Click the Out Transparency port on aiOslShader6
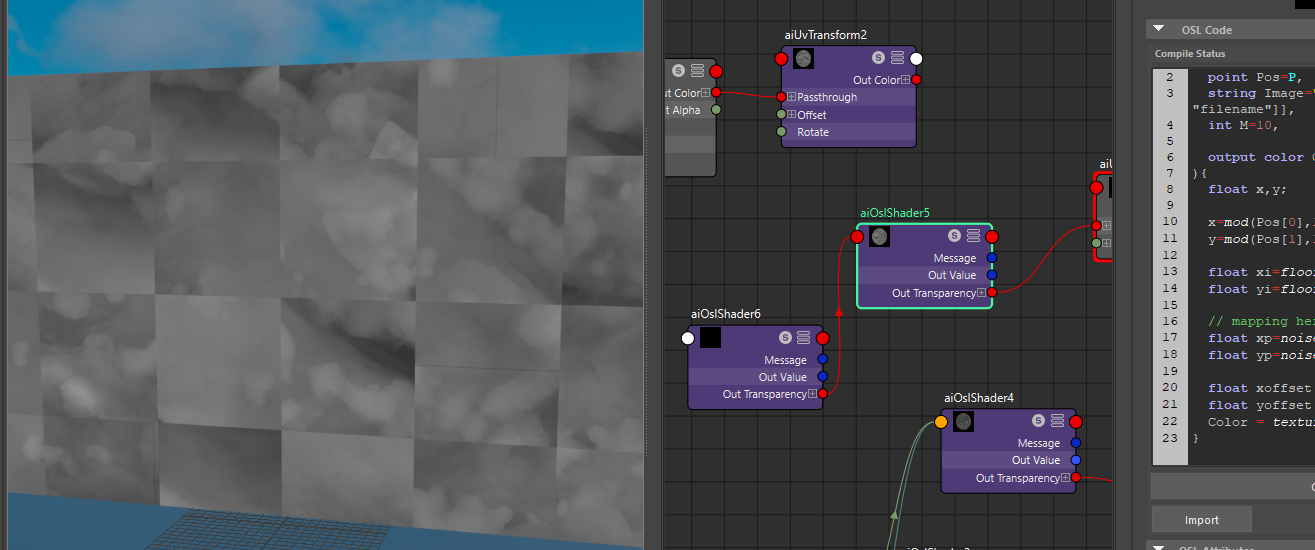Viewport: 1315px width, 550px height. pyautogui.click(x=822, y=394)
